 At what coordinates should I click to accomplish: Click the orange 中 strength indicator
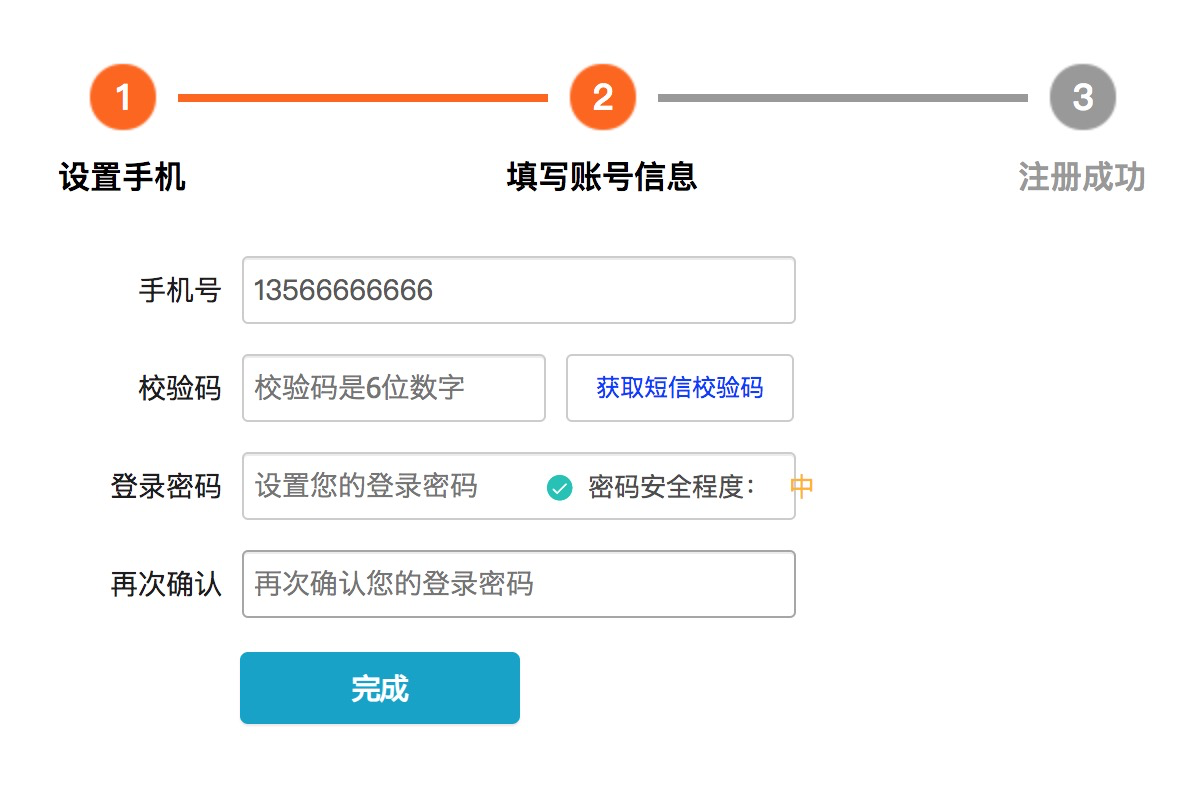(x=802, y=487)
